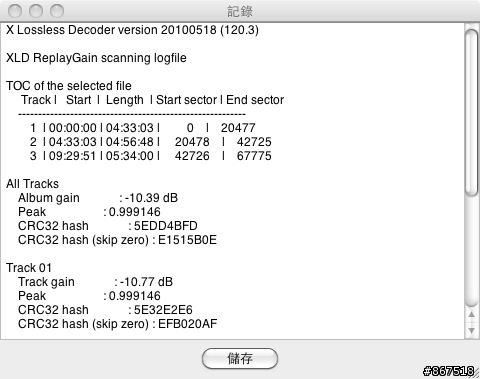480x379 pixels.
Task: Click track 1 length 04:33:03
Action: [x=130, y=128]
